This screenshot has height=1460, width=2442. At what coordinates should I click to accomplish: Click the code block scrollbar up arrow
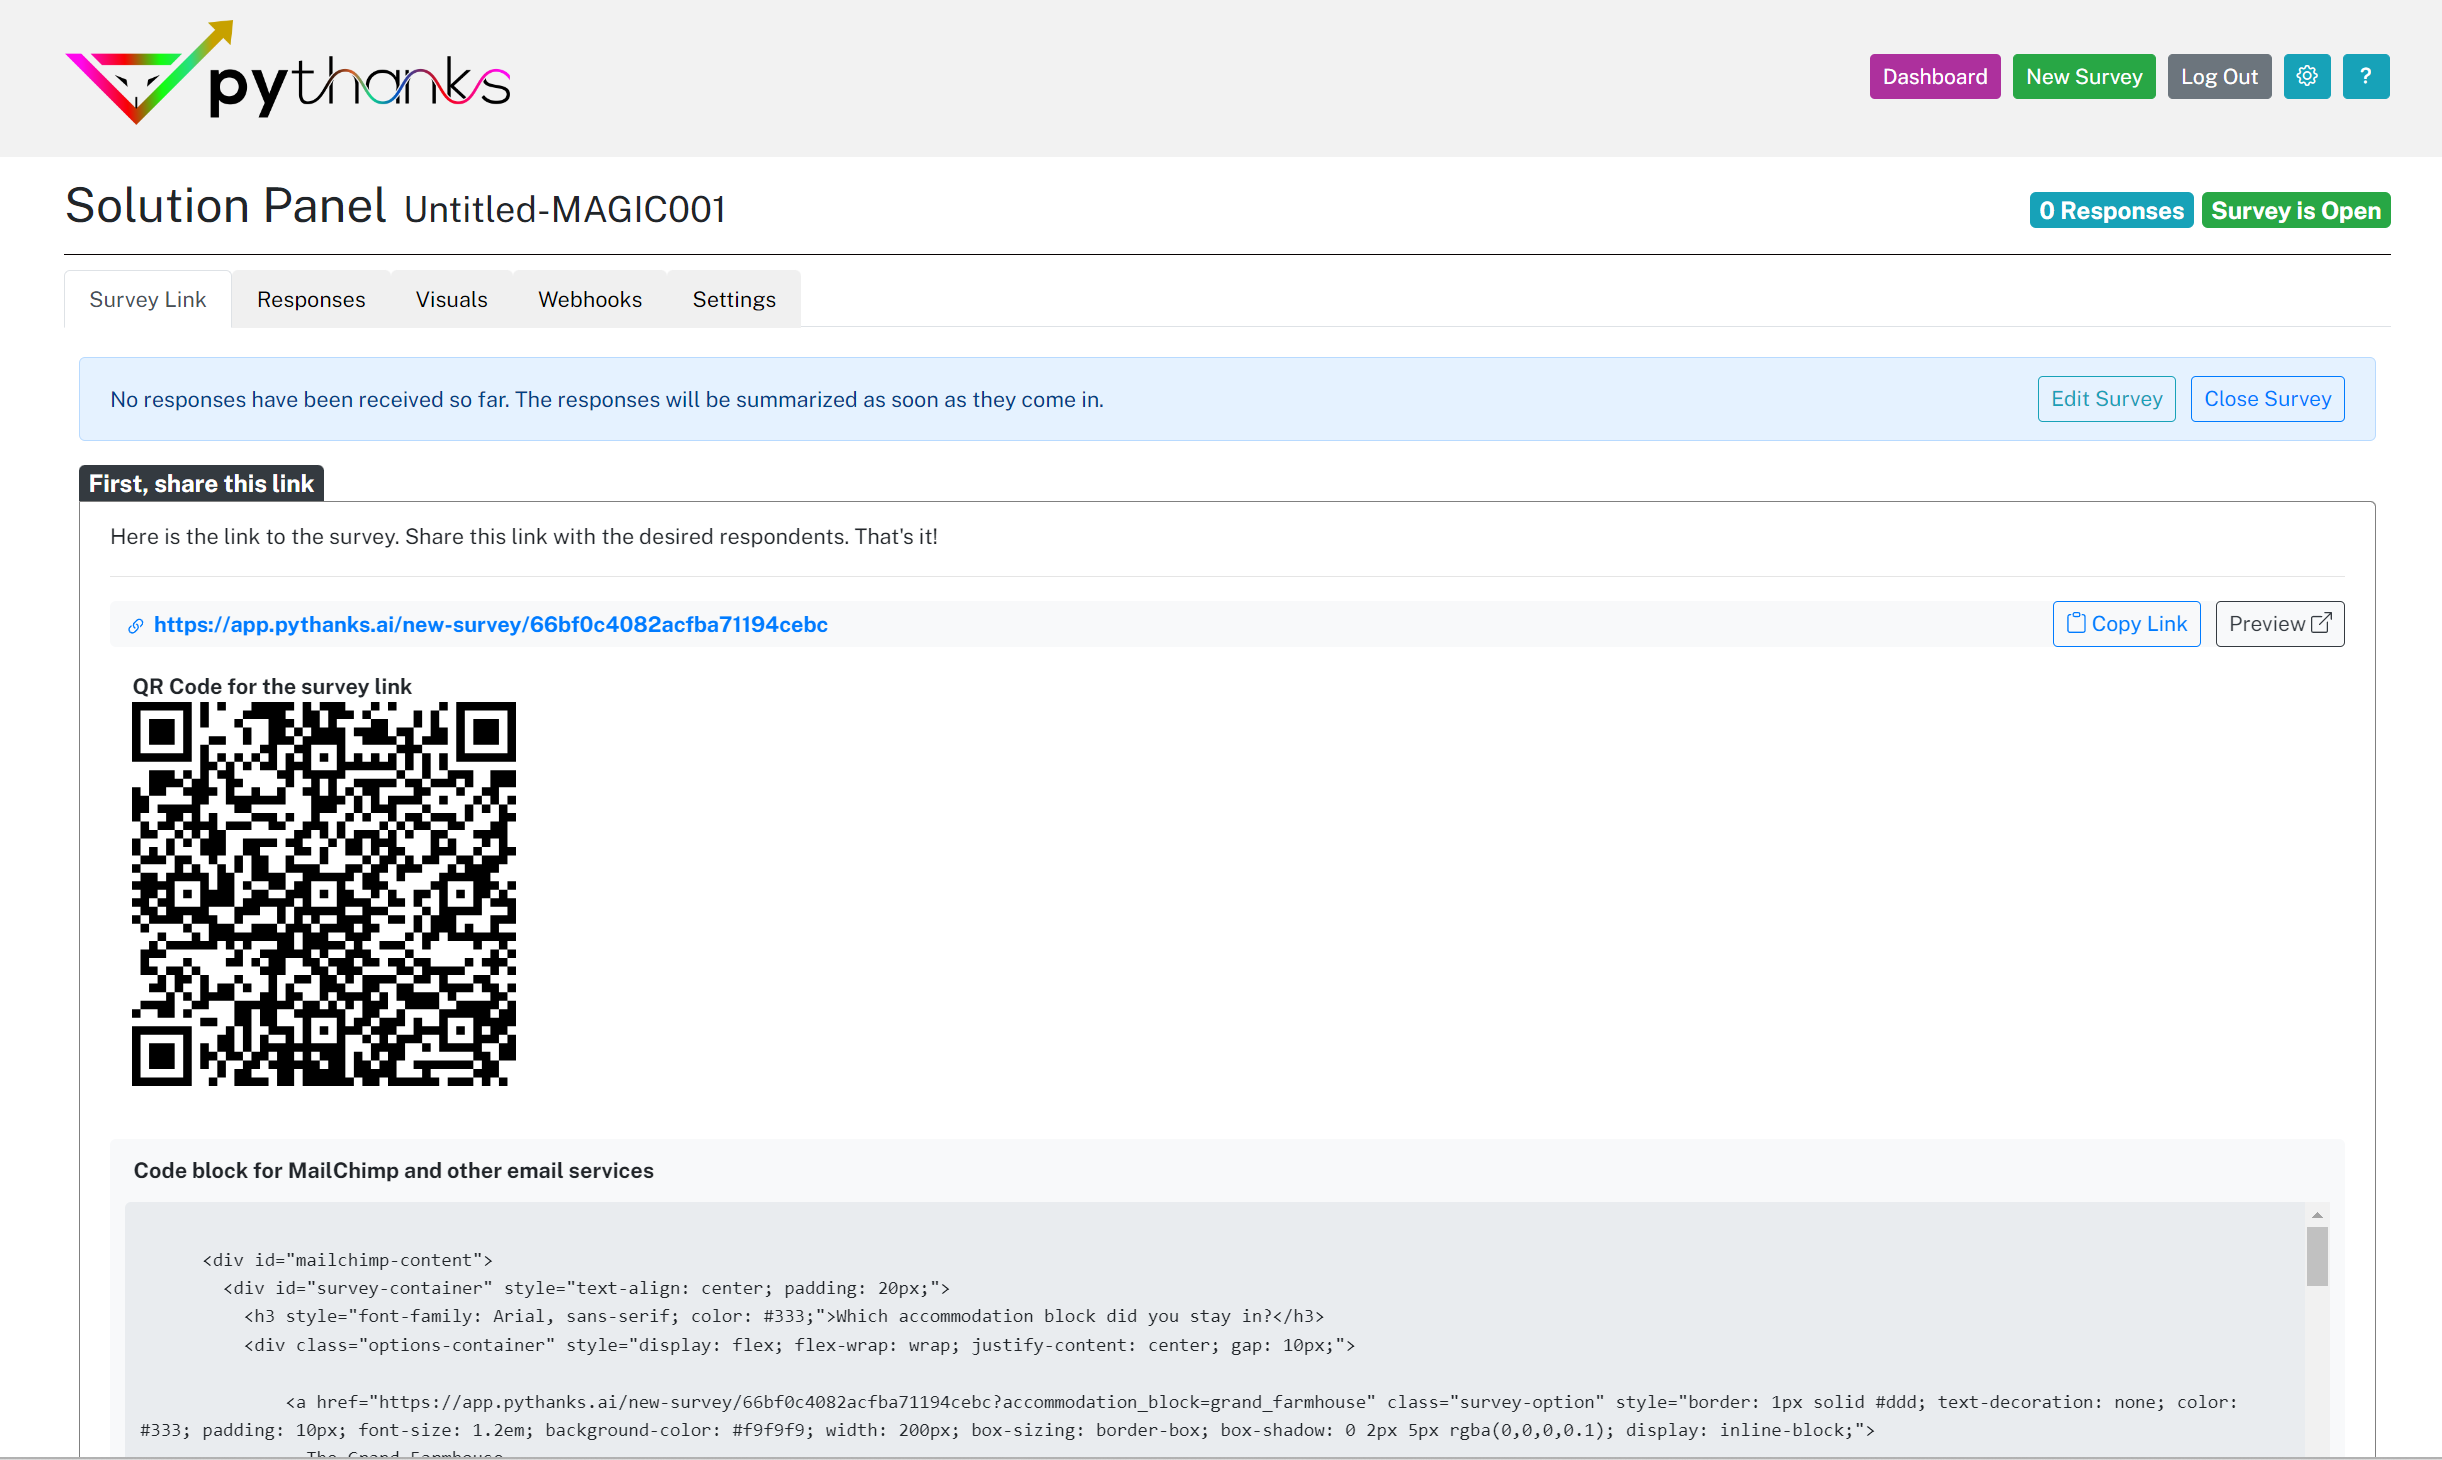tap(2317, 1215)
